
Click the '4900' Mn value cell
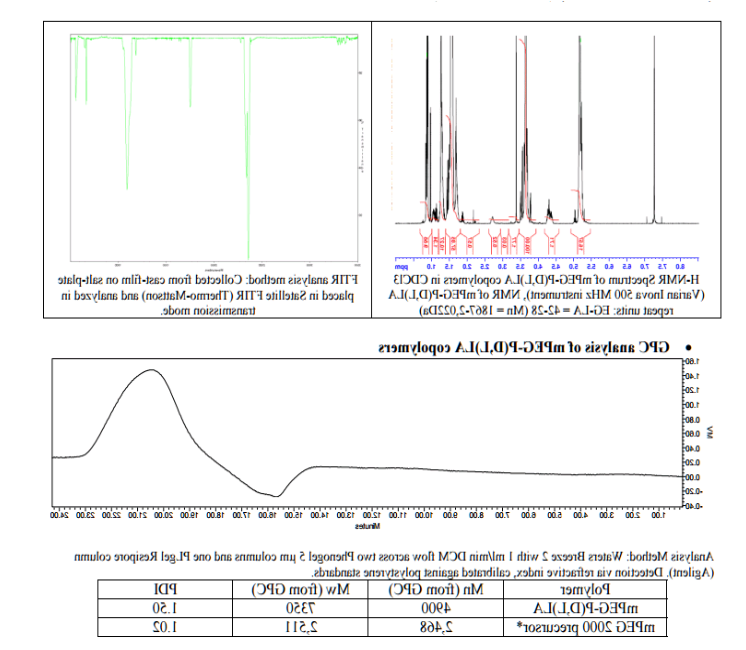pyautogui.click(x=436, y=608)
